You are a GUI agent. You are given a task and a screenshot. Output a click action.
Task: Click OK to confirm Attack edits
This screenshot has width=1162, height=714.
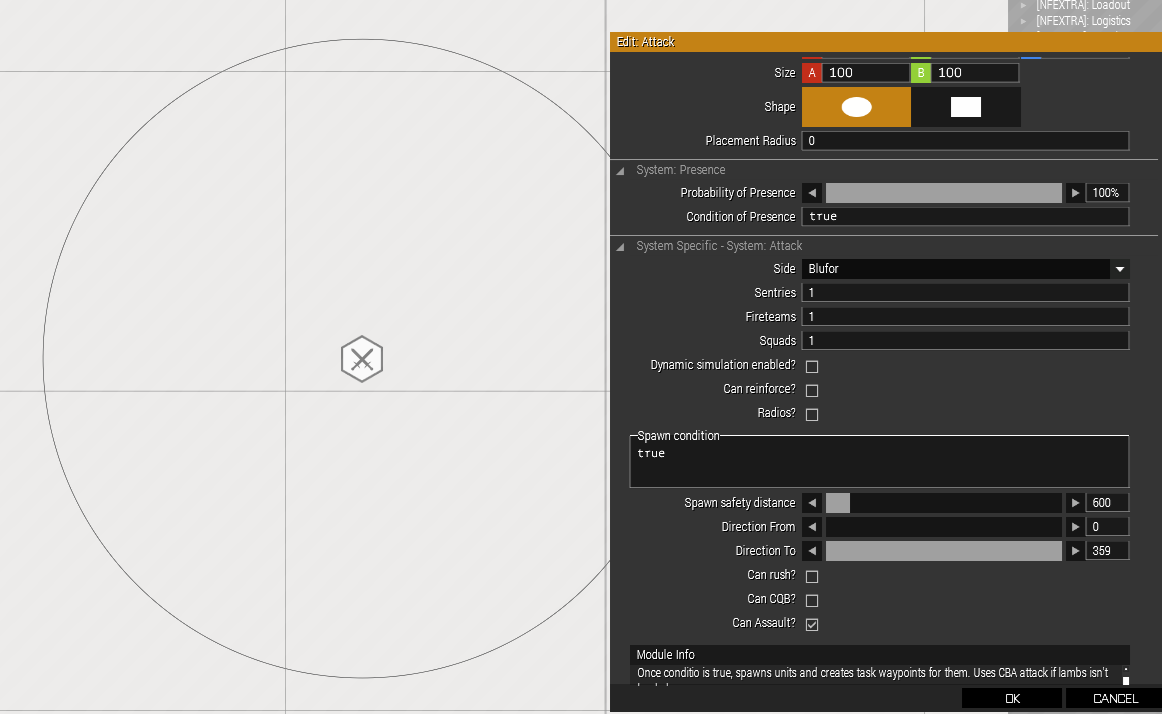(x=1012, y=698)
